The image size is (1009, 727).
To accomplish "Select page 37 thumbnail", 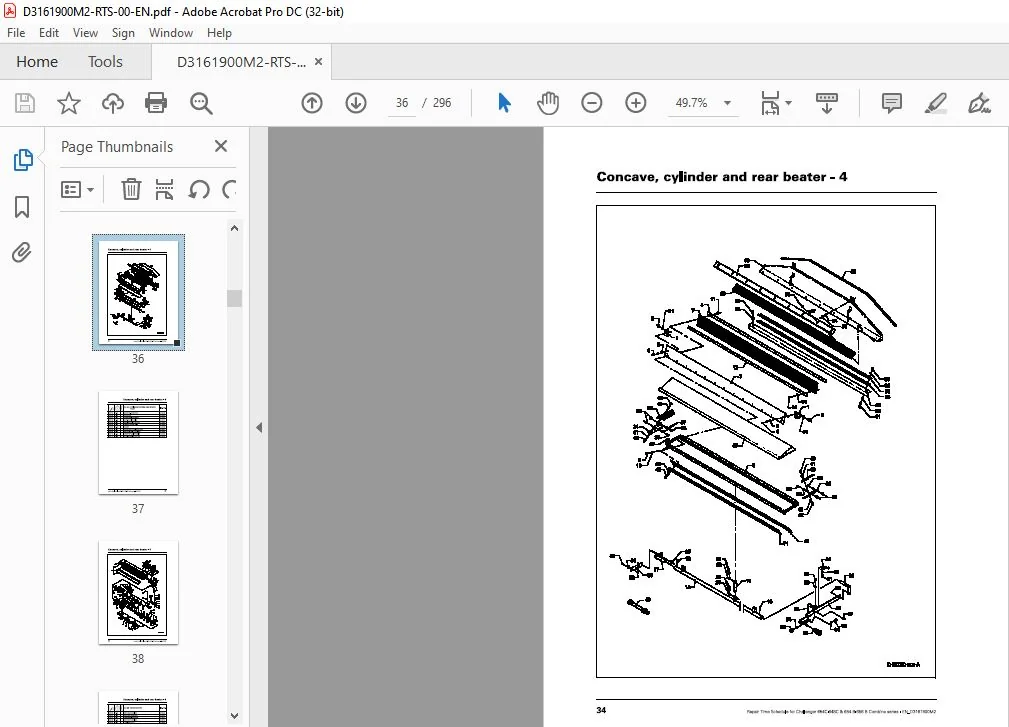I will tap(138, 443).
